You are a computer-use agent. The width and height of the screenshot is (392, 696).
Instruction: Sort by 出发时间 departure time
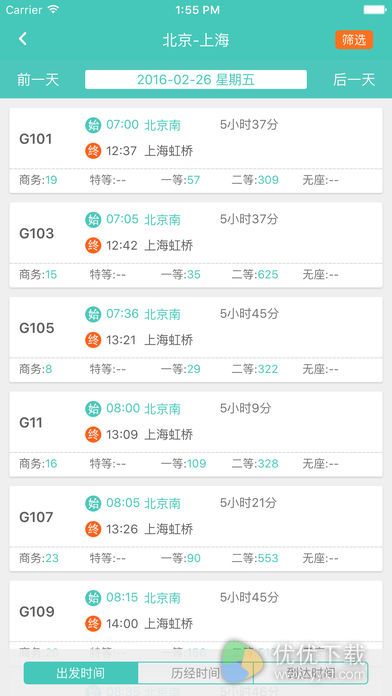pos(81,673)
